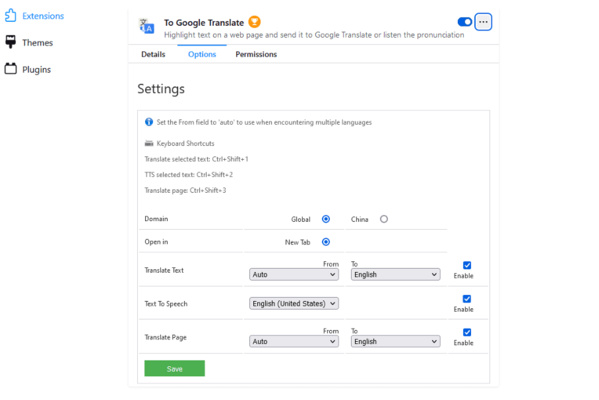Click the blue info icon in Settings
Screen dimensions: 599x400
pos(149,122)
